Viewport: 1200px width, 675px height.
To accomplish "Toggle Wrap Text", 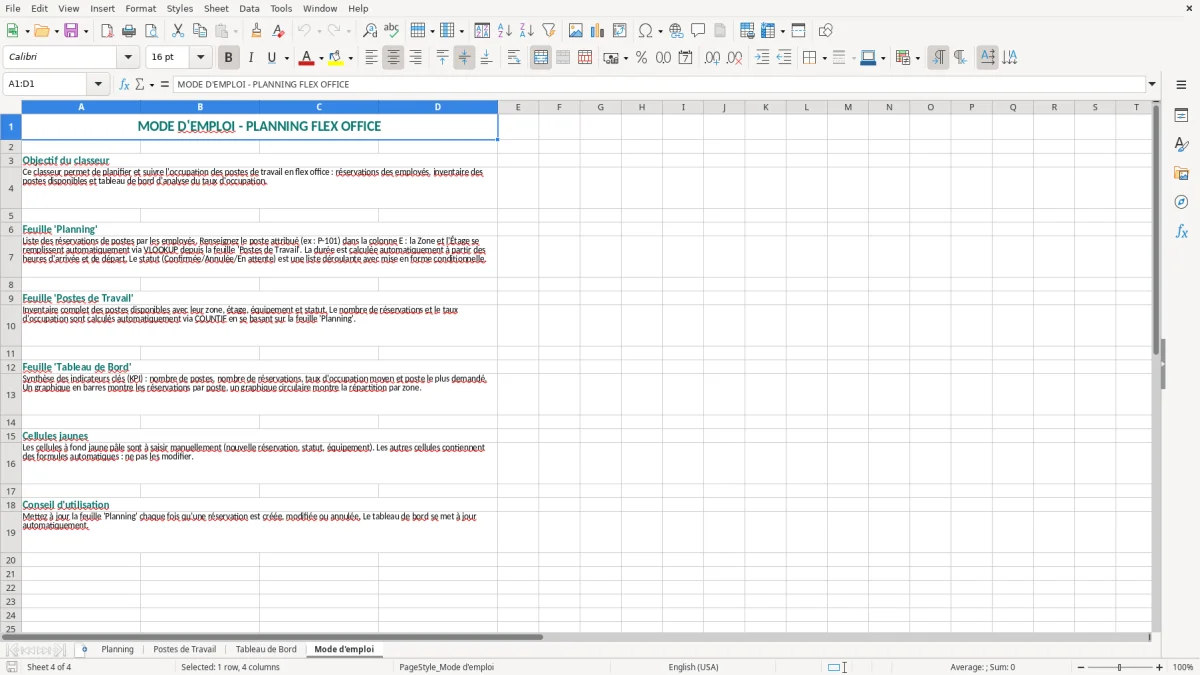I will (514, 58).
